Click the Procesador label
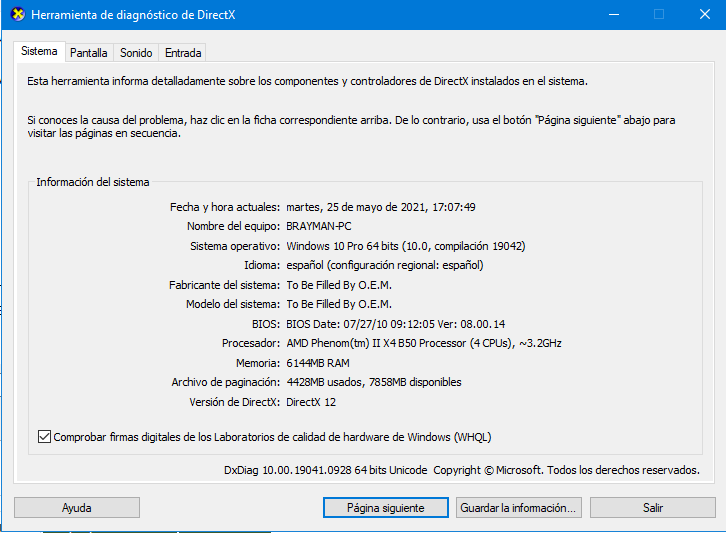This screenshot has width=726, height=533. tap(251, 343)
